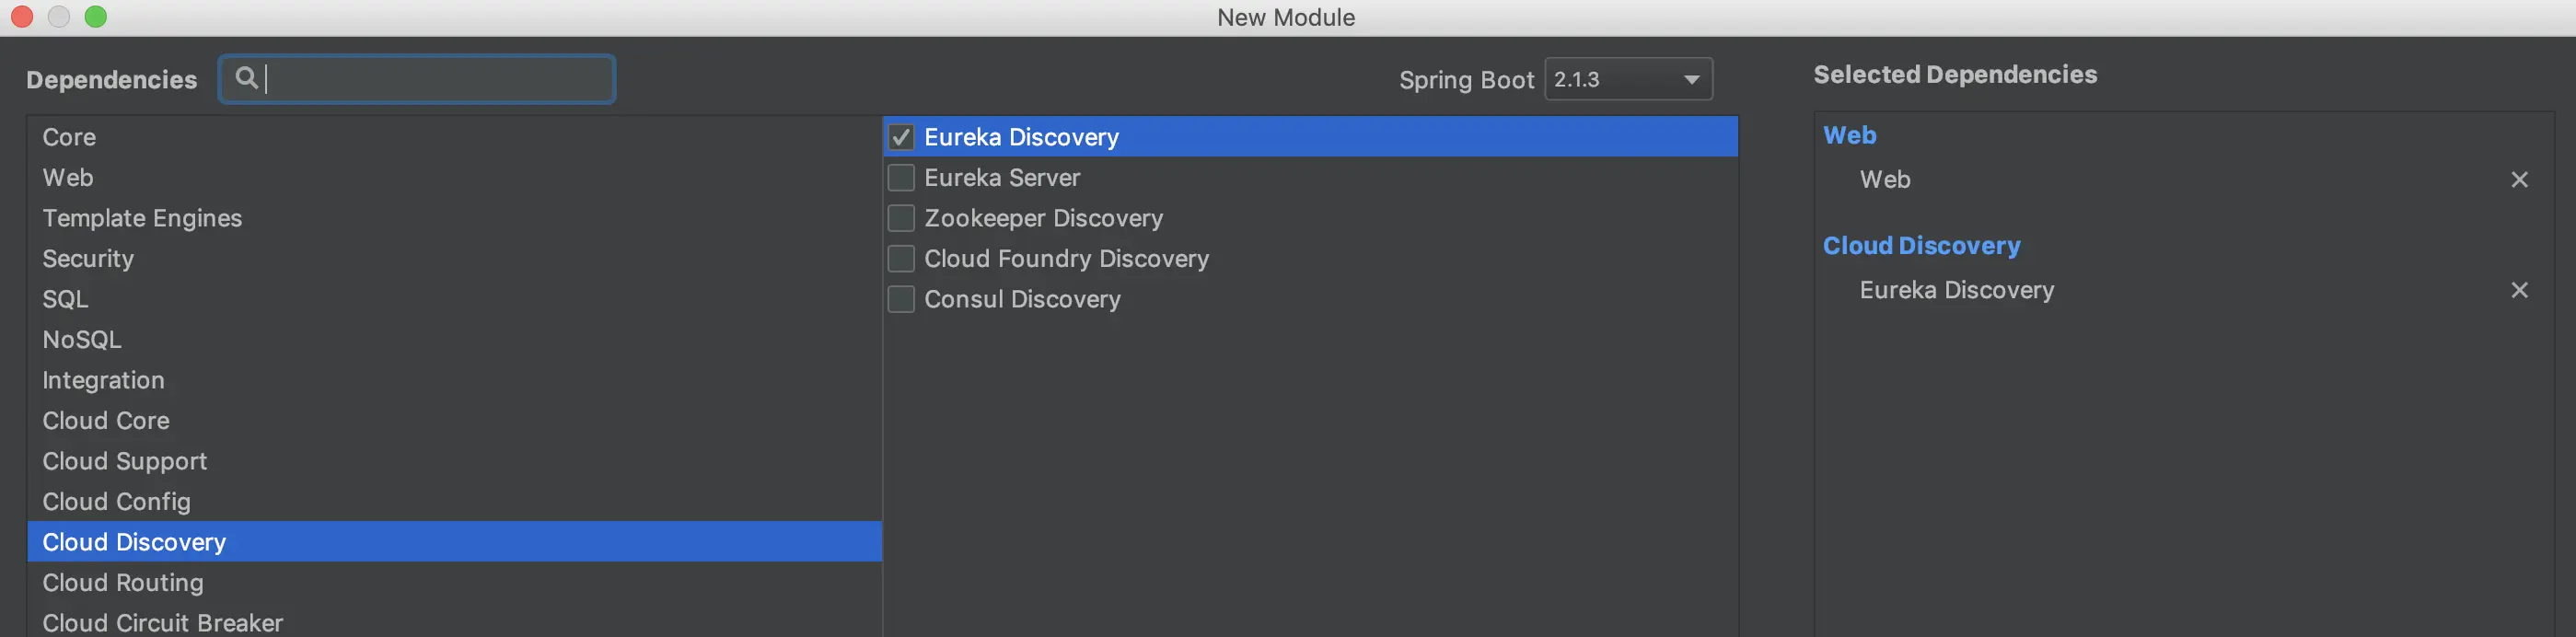The width and height of the screenshot is (2576, 637).
Task: Focus the dependencies search field
Action: (416, 79)
